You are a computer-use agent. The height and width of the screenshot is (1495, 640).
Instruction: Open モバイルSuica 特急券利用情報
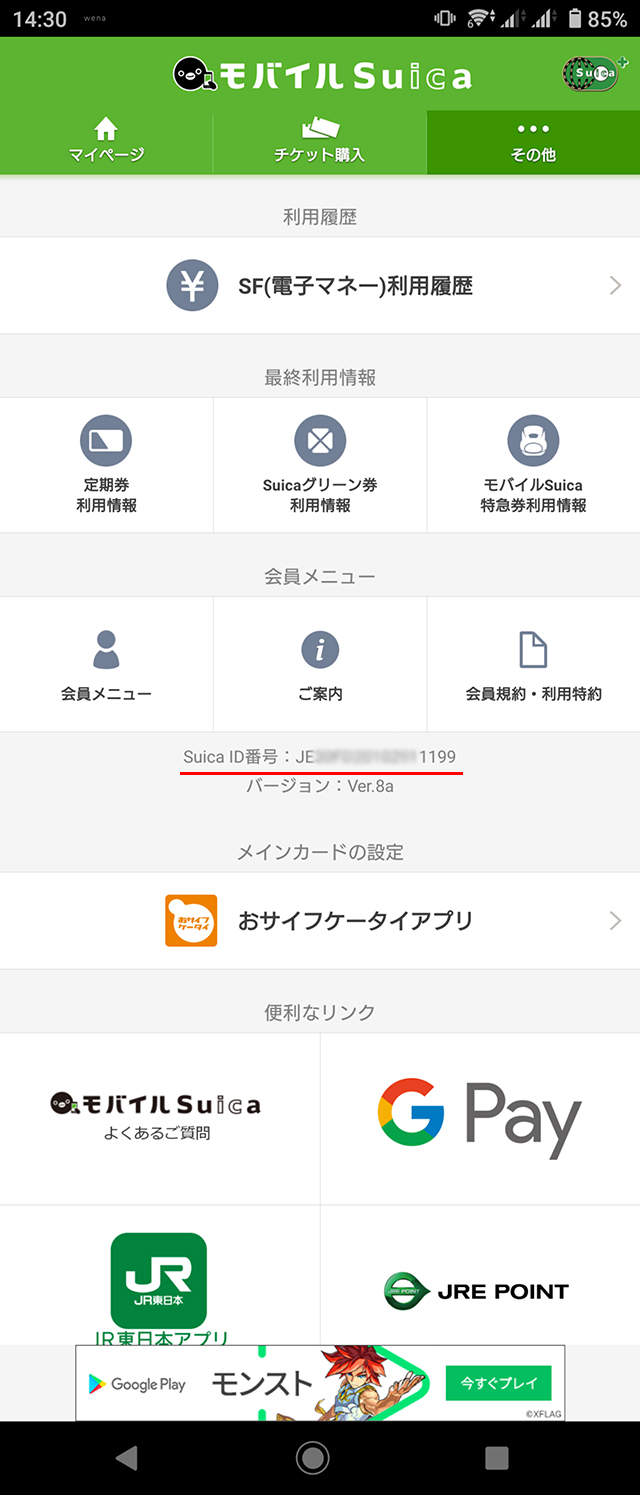pyautogui.click(x=533, y=441)
